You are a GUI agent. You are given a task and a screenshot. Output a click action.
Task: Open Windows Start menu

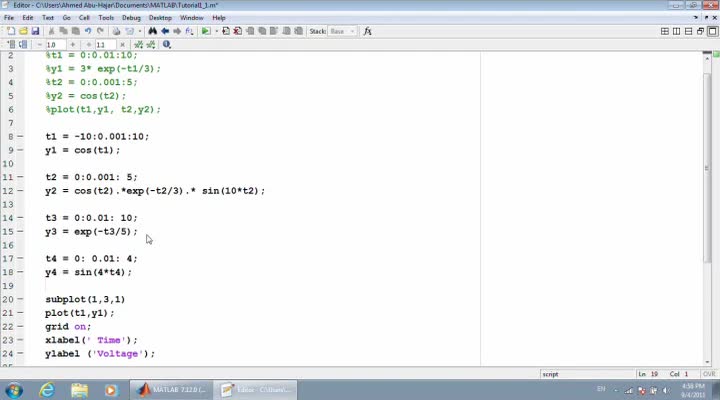pos(14,390)
